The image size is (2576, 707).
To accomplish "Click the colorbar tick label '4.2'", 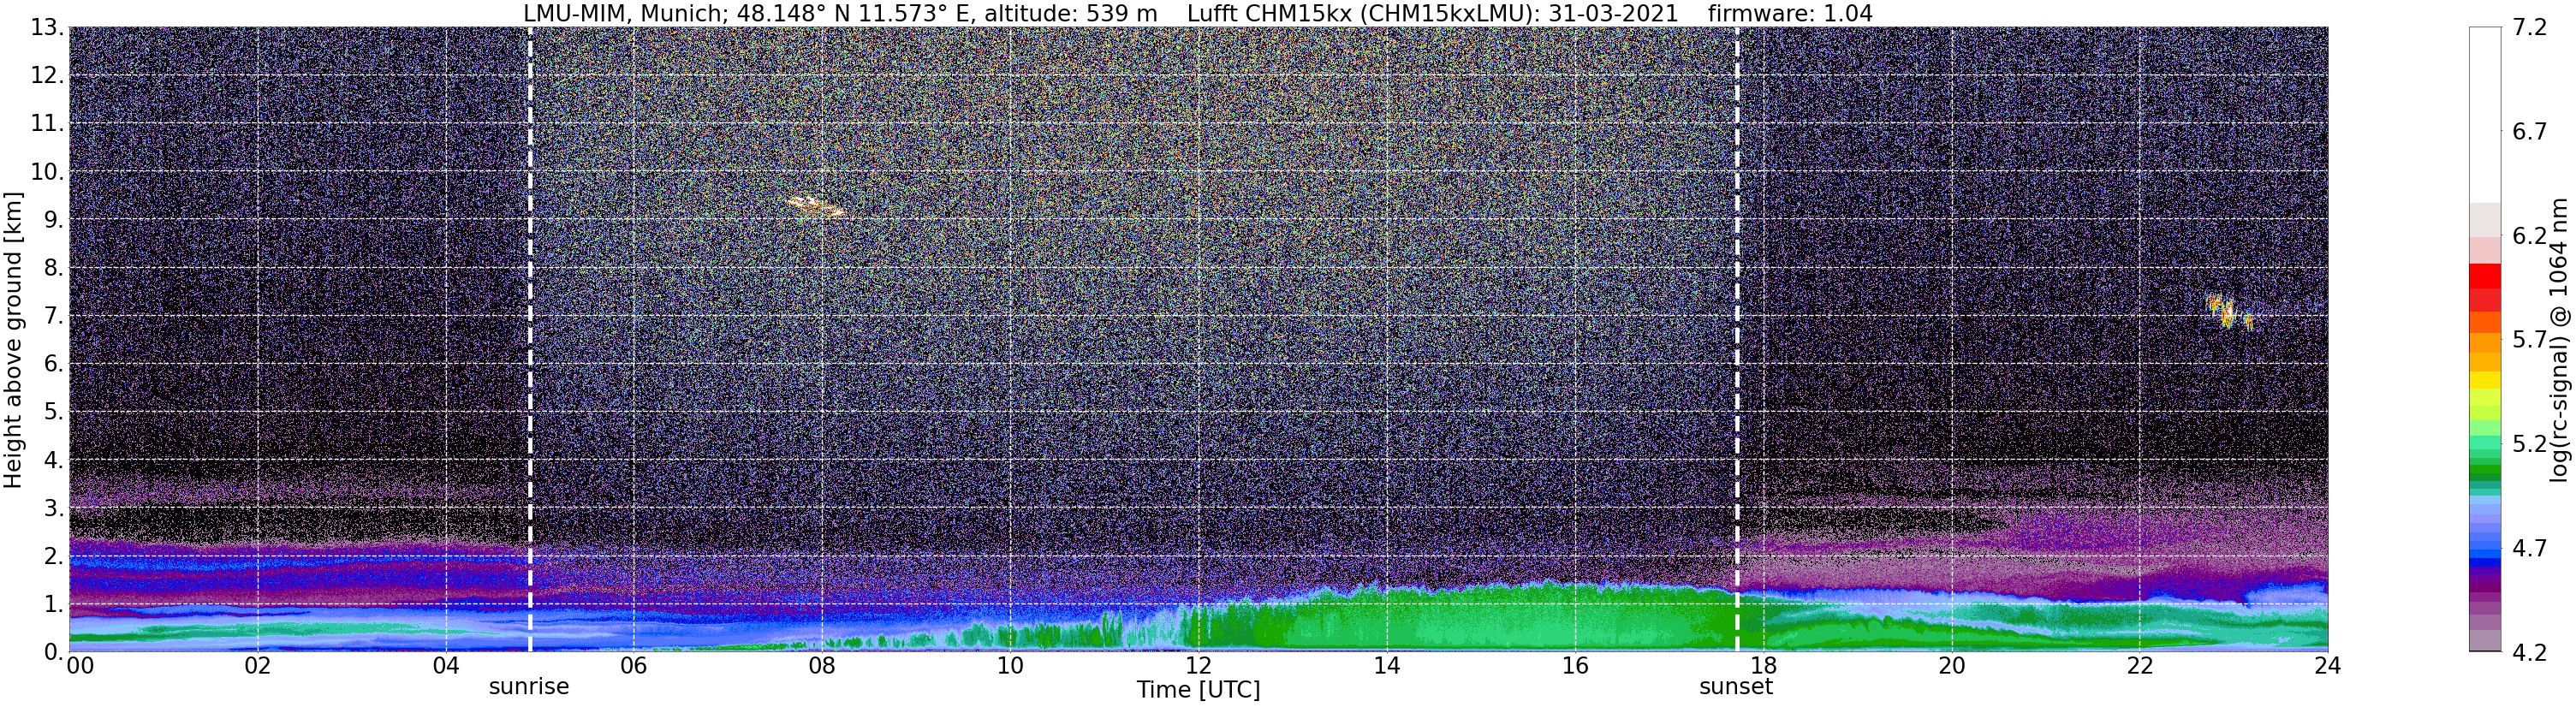I will pos(2530,652).
